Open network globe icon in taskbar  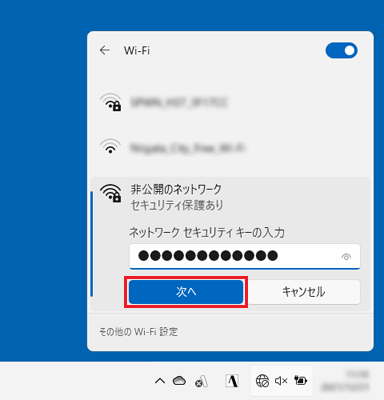[x=262, y=381]
